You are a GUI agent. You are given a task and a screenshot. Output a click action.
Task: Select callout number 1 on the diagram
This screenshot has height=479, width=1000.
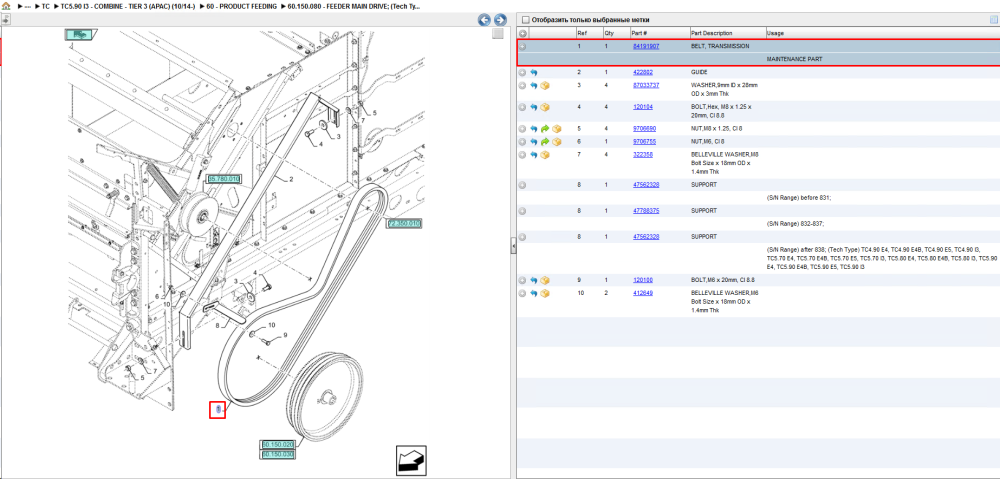point(217,409)
